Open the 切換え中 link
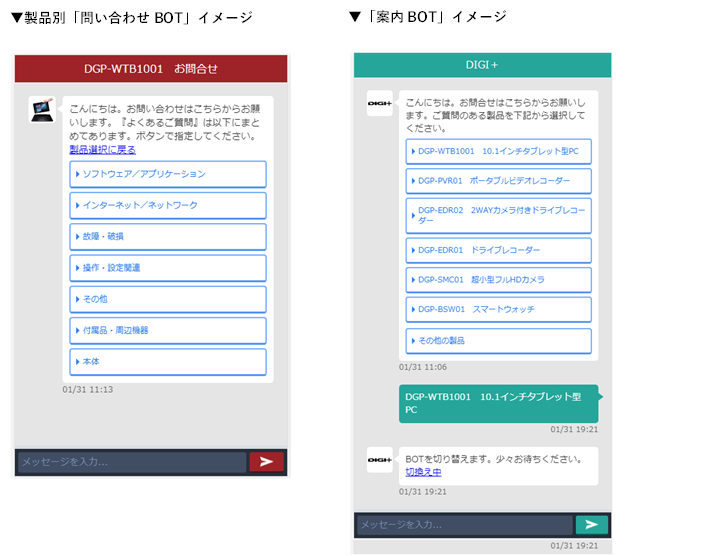Viewport: 710px width, 556px height. pyautogui.click(x=423, y=472)
